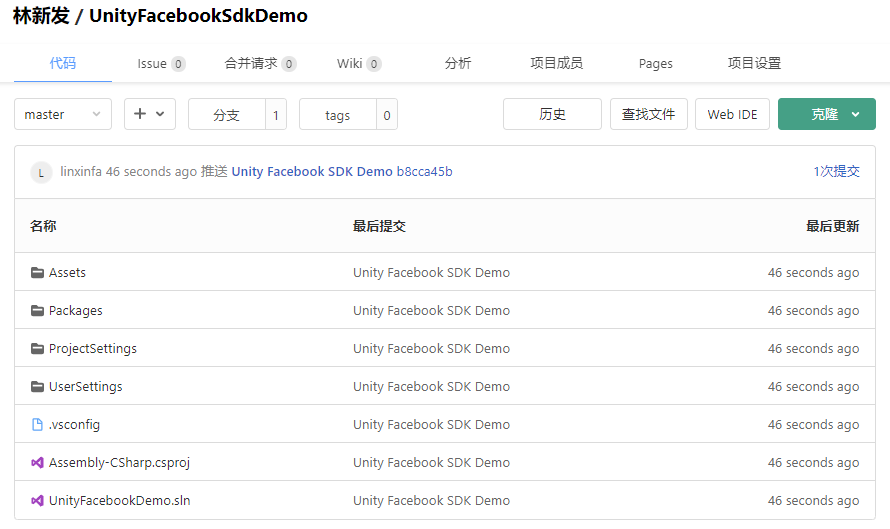Open UnityFacebookSdkDemo repository title link
The height and width of the screenshot is (529, 890).
coord(198,15)
